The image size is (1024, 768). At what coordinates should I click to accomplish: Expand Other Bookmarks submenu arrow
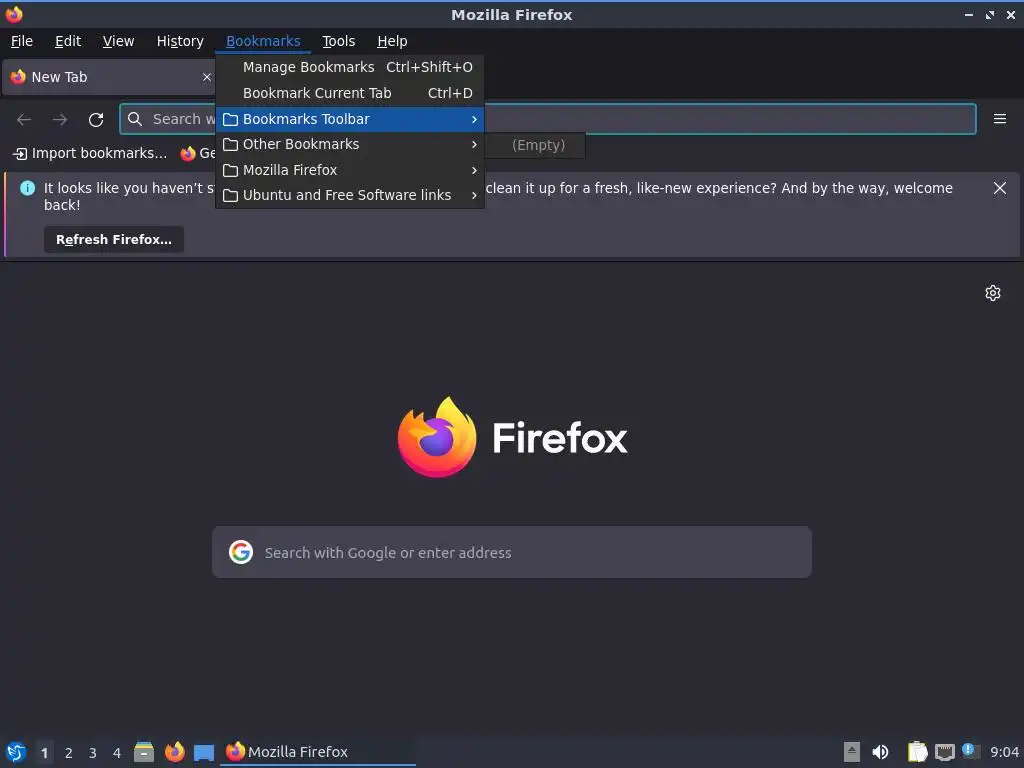pyautogui.click(x=474, y=144)
